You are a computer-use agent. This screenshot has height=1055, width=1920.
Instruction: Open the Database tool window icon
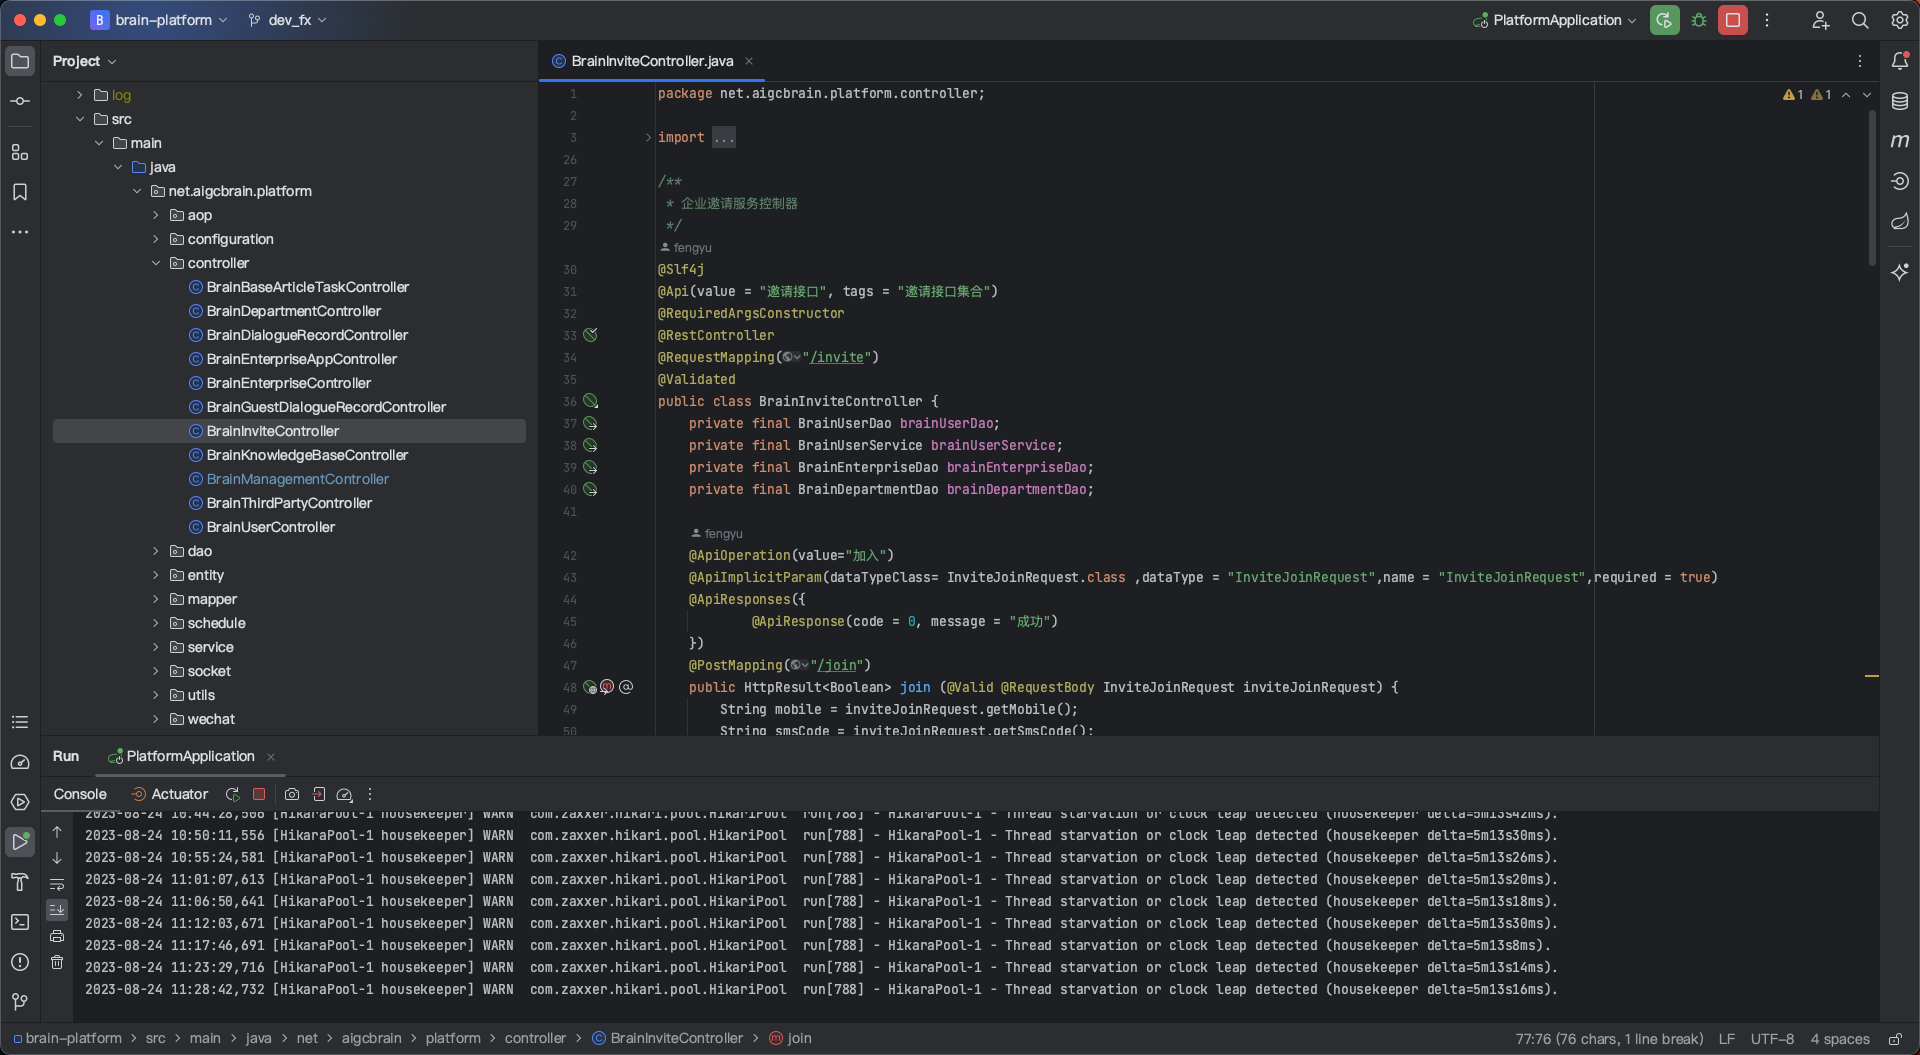(1900, 101)
